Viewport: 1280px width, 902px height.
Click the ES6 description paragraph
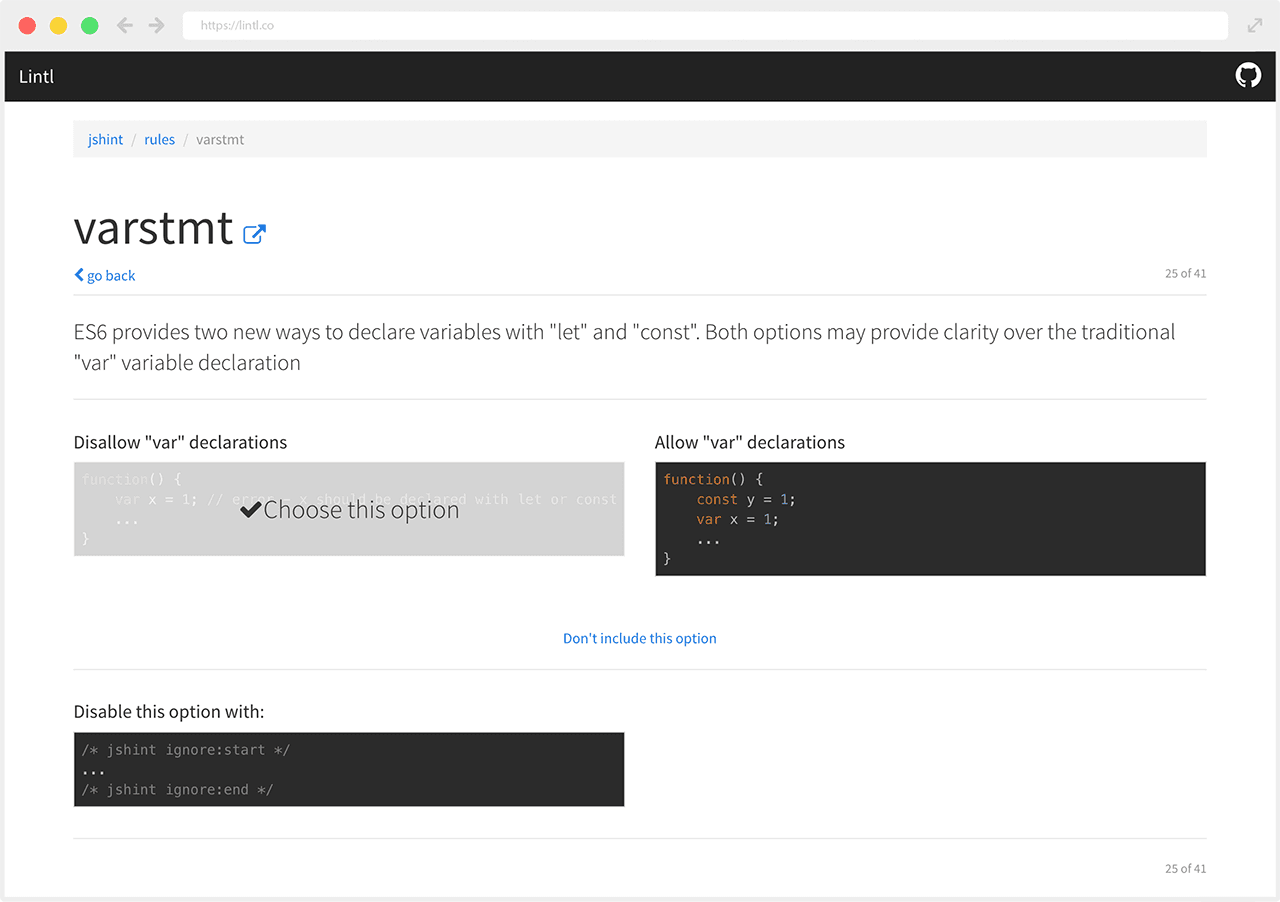pyautogui.click(x=625, y=347)
